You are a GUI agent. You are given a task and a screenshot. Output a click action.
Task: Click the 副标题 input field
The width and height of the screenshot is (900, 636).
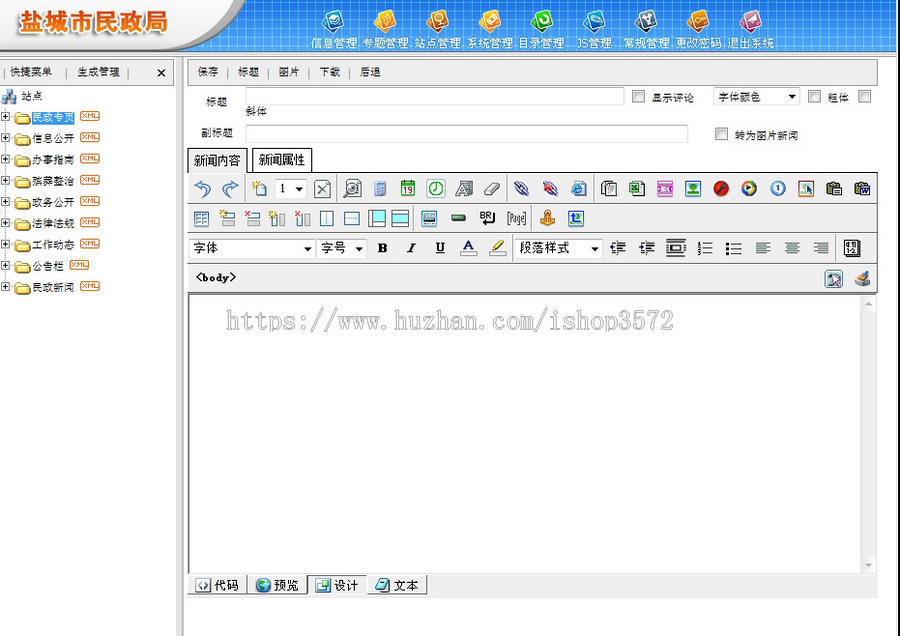click(466, 134)
